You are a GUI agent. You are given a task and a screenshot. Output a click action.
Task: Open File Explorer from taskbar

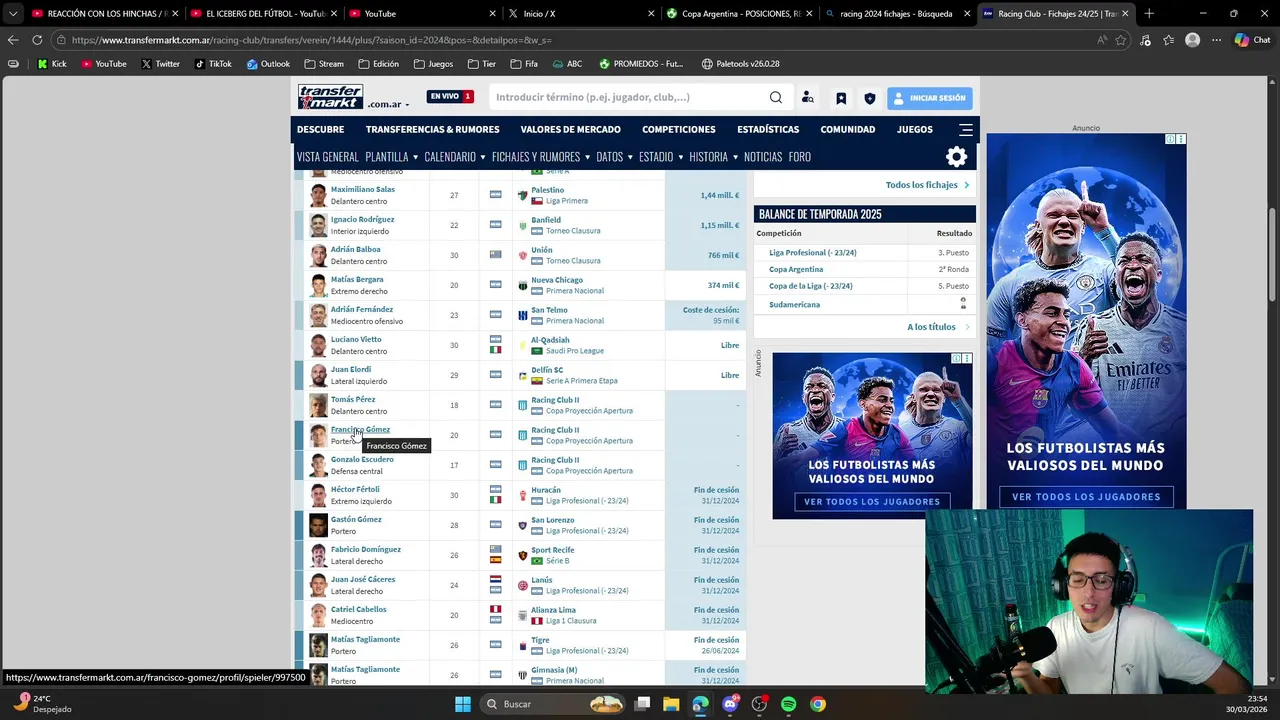pos(671,704)
